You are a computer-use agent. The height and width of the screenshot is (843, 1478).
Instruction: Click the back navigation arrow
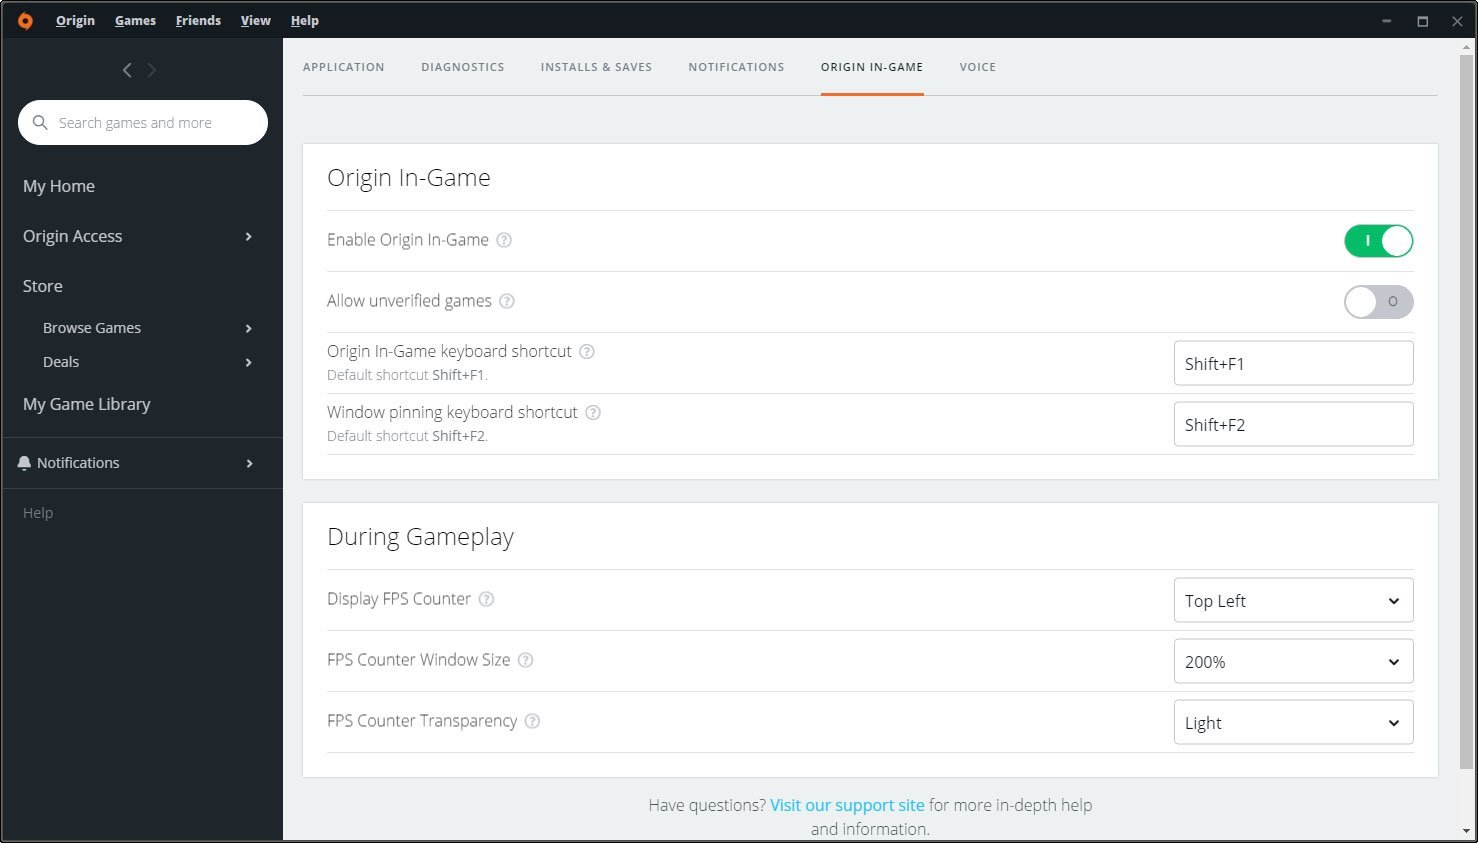(x=127, y=70)
